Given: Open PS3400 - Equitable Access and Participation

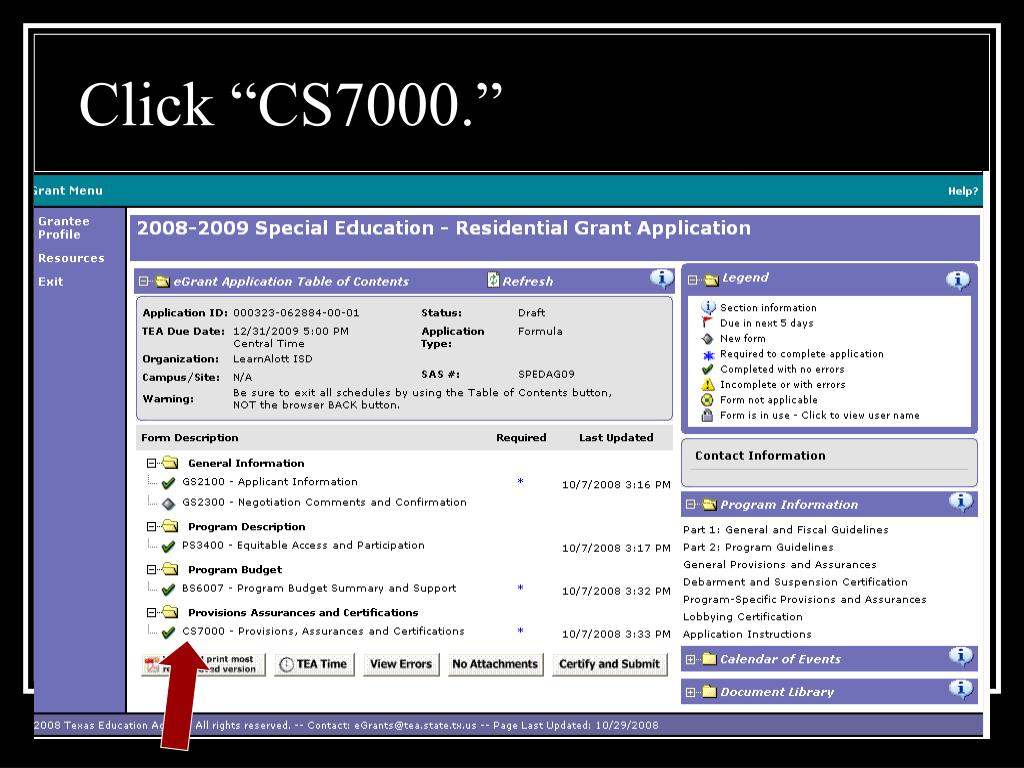Looking at the screenshot, I should 303,545.
